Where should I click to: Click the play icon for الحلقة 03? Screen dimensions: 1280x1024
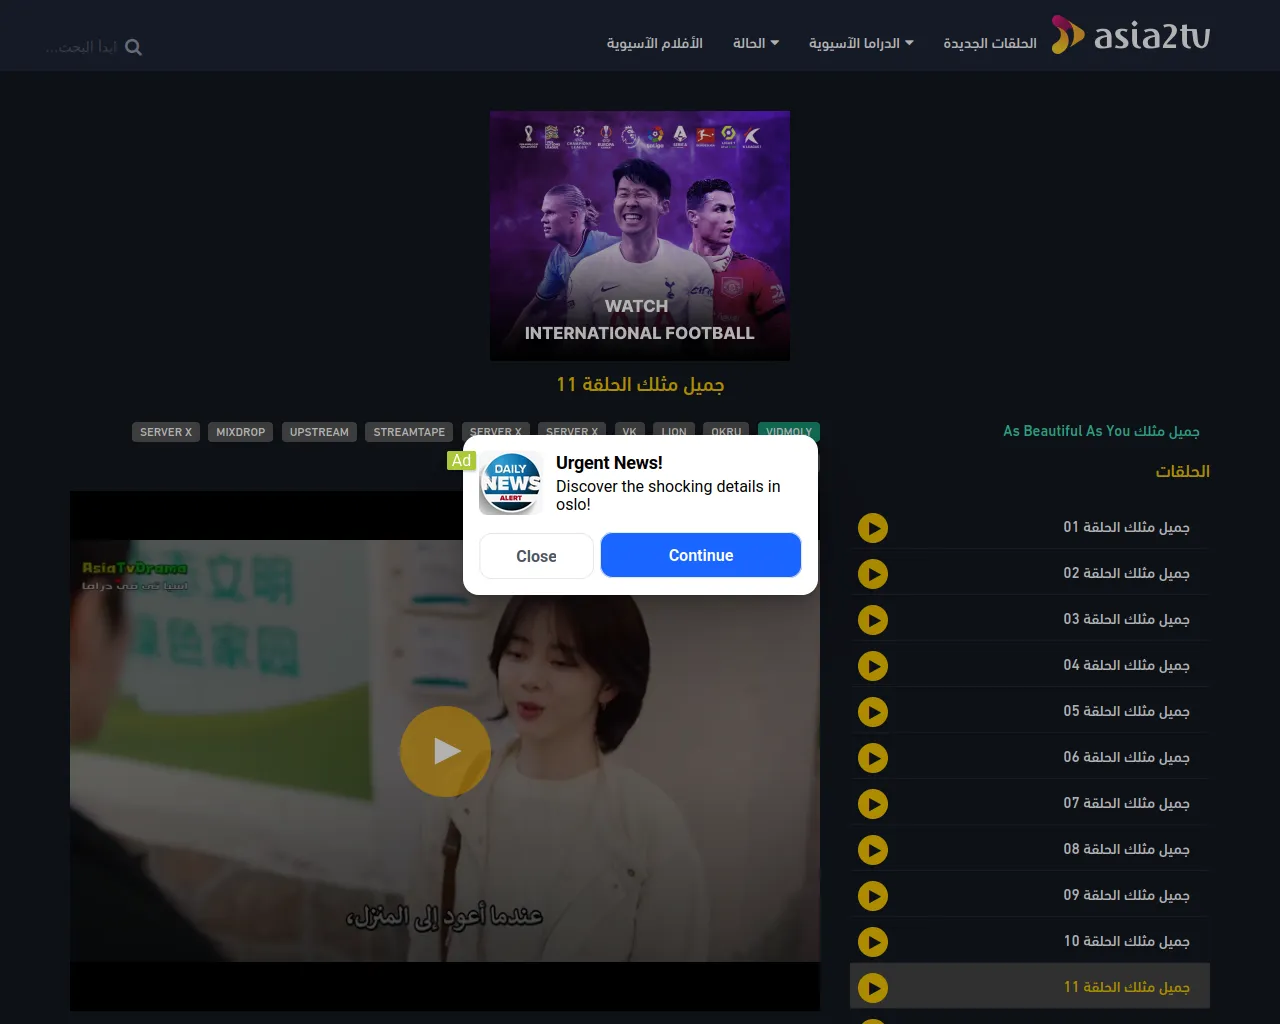click(873, 620)
